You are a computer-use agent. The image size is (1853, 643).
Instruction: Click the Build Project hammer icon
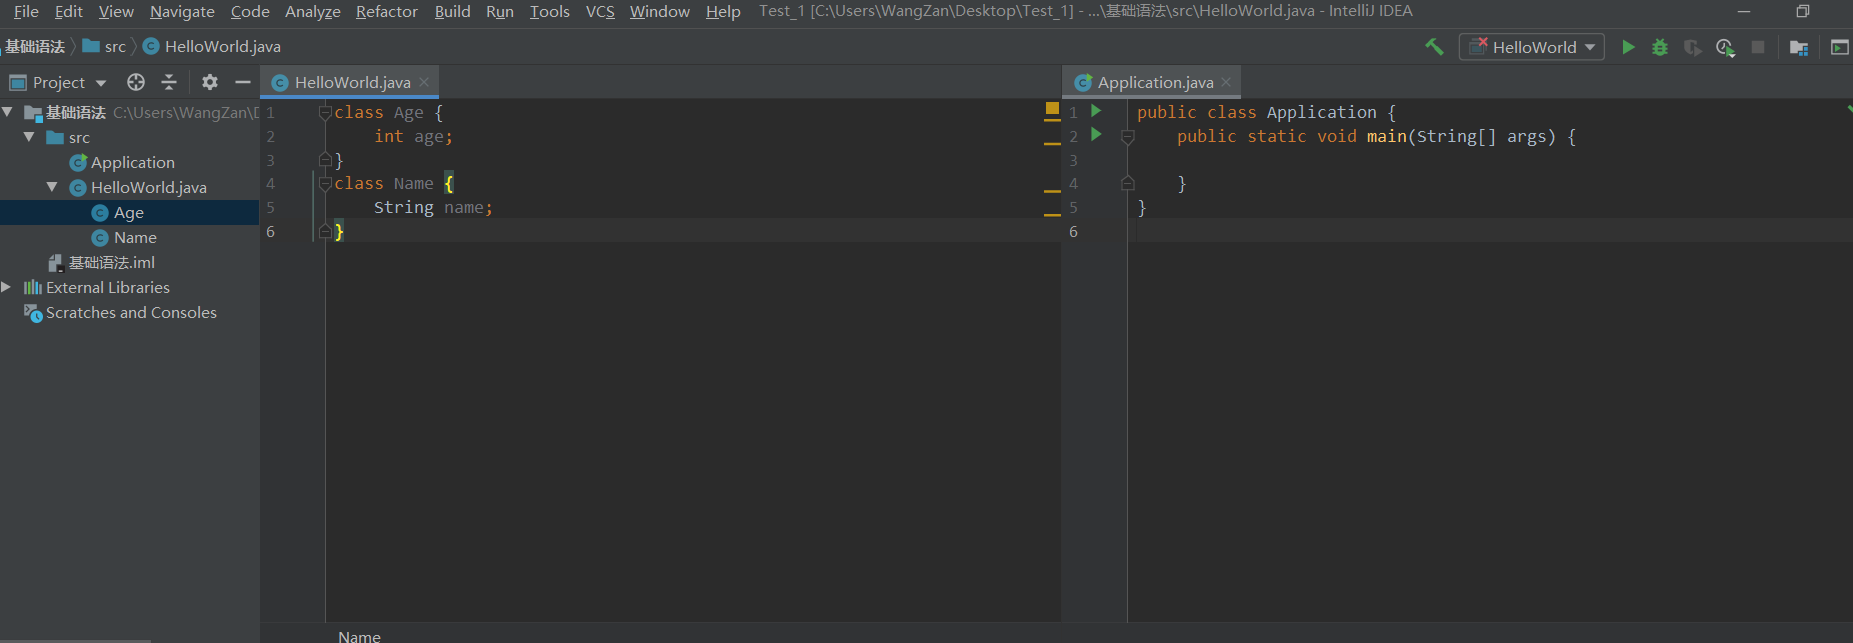[x=1434, y=47]
